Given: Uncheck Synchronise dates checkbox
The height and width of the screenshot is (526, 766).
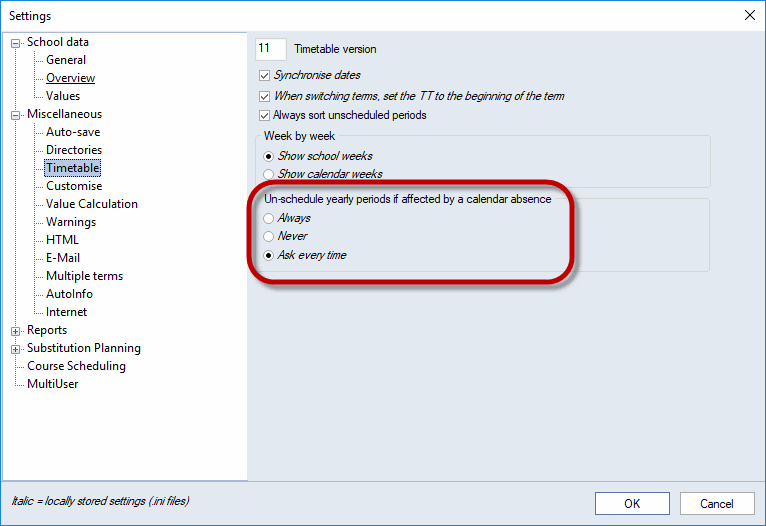Looking at the screenshot, I should click(264, 75).
